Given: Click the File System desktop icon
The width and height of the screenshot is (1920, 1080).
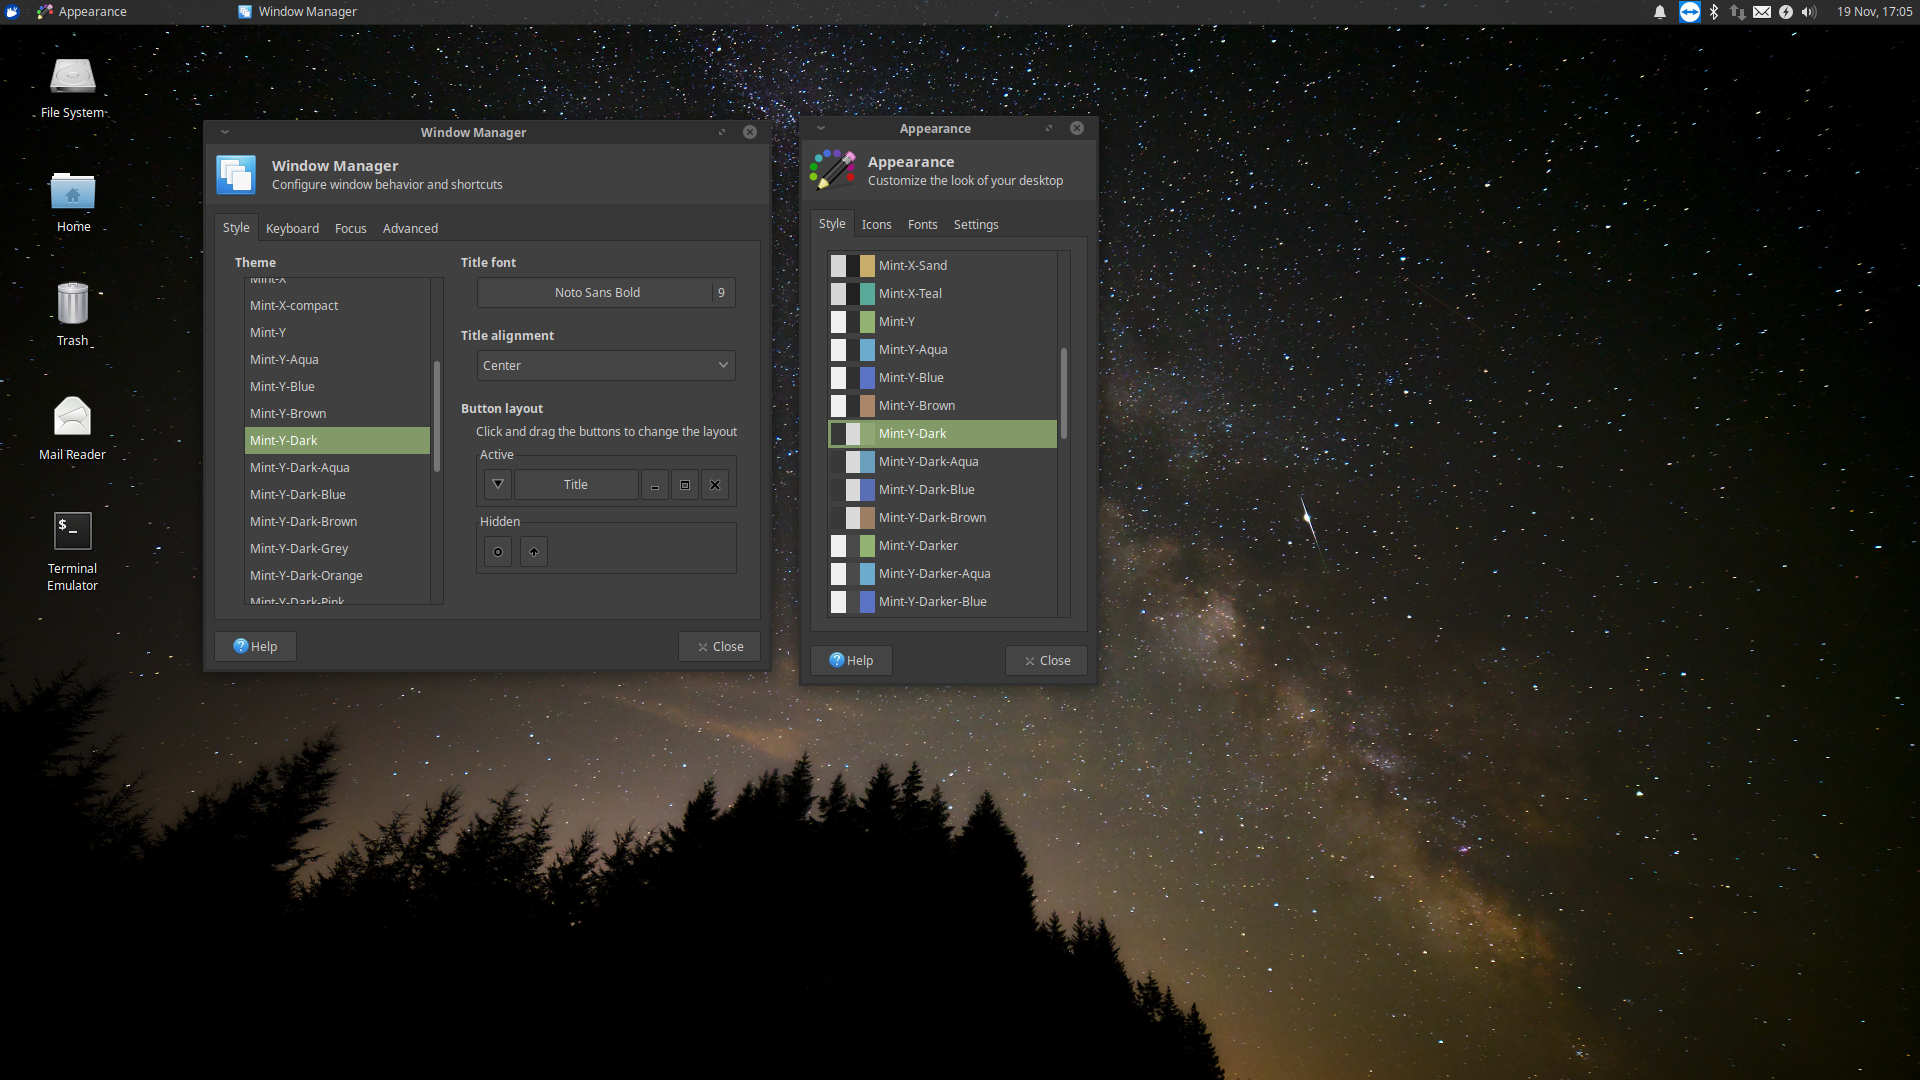Looking at the screenshot, I should pos(73,82).
